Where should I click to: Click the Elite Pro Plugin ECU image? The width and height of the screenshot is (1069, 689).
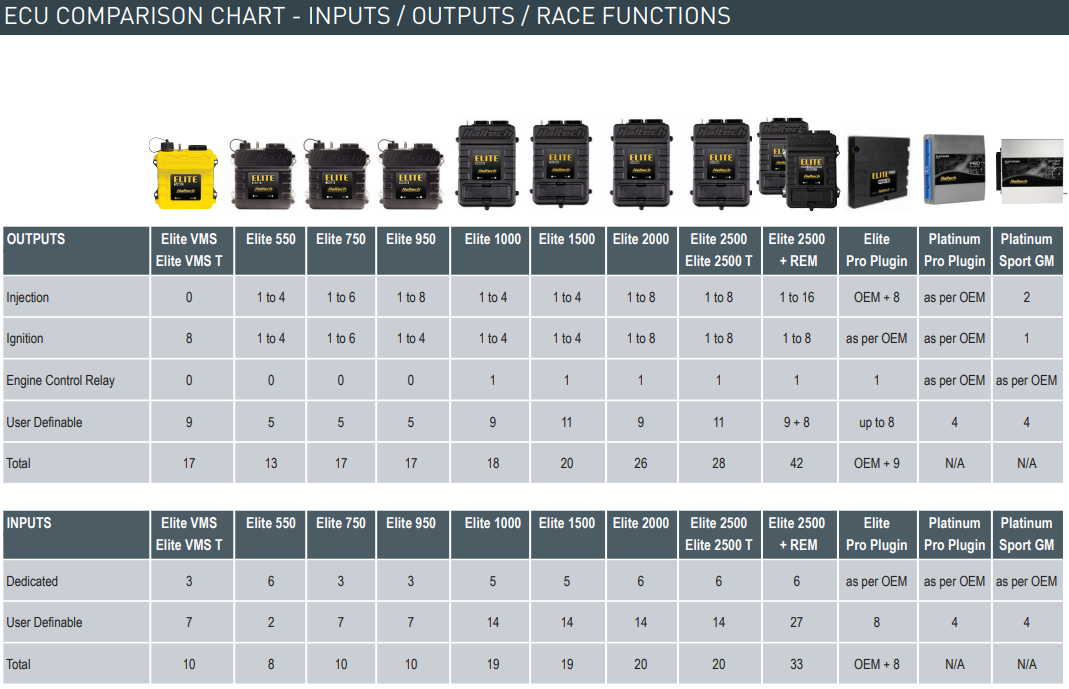(x=878, y=172)
